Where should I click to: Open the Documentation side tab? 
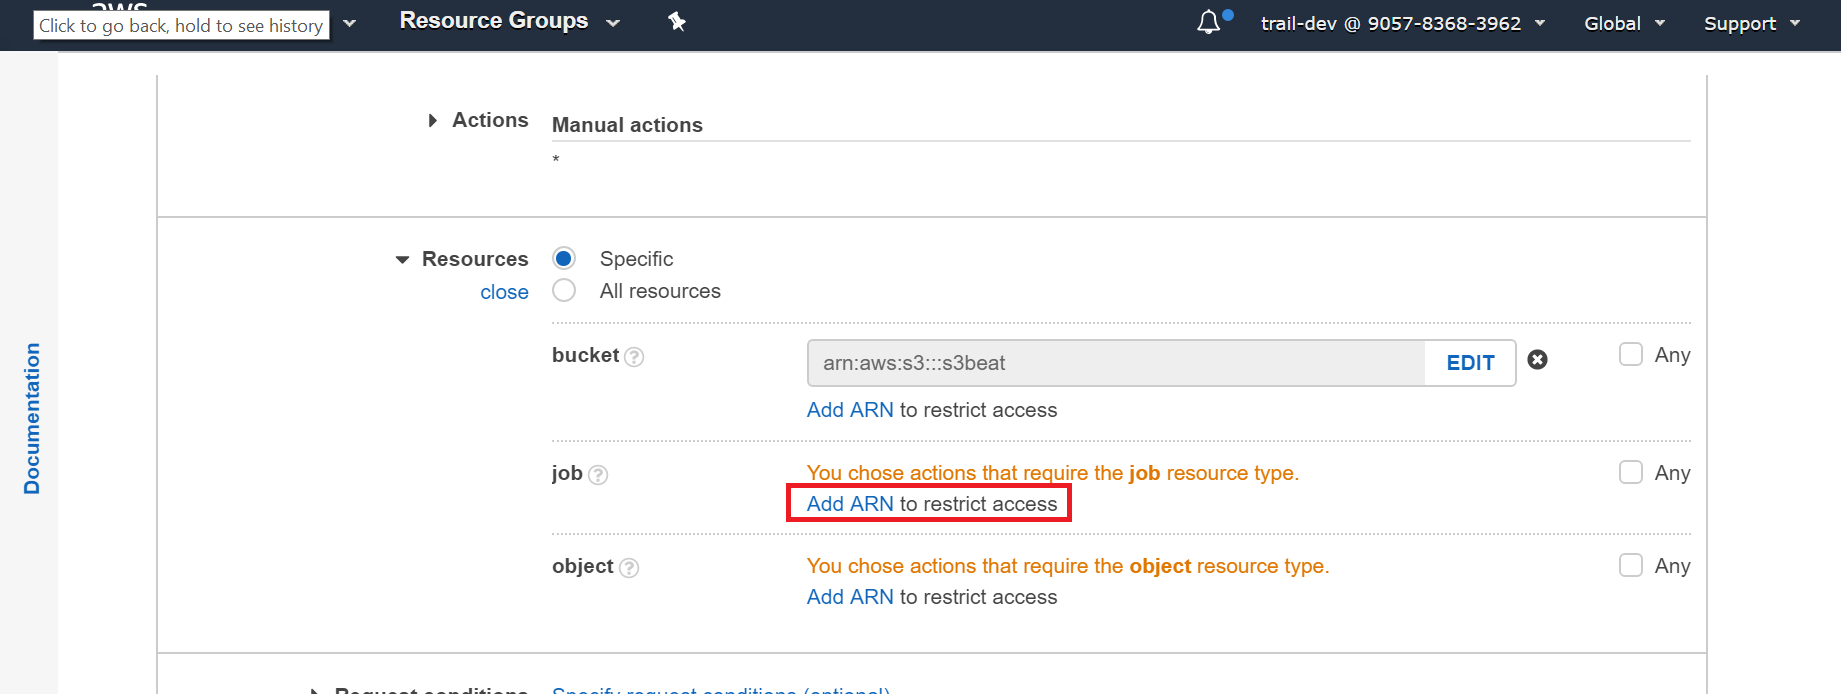pyautogui.click(x=32, y=418)
